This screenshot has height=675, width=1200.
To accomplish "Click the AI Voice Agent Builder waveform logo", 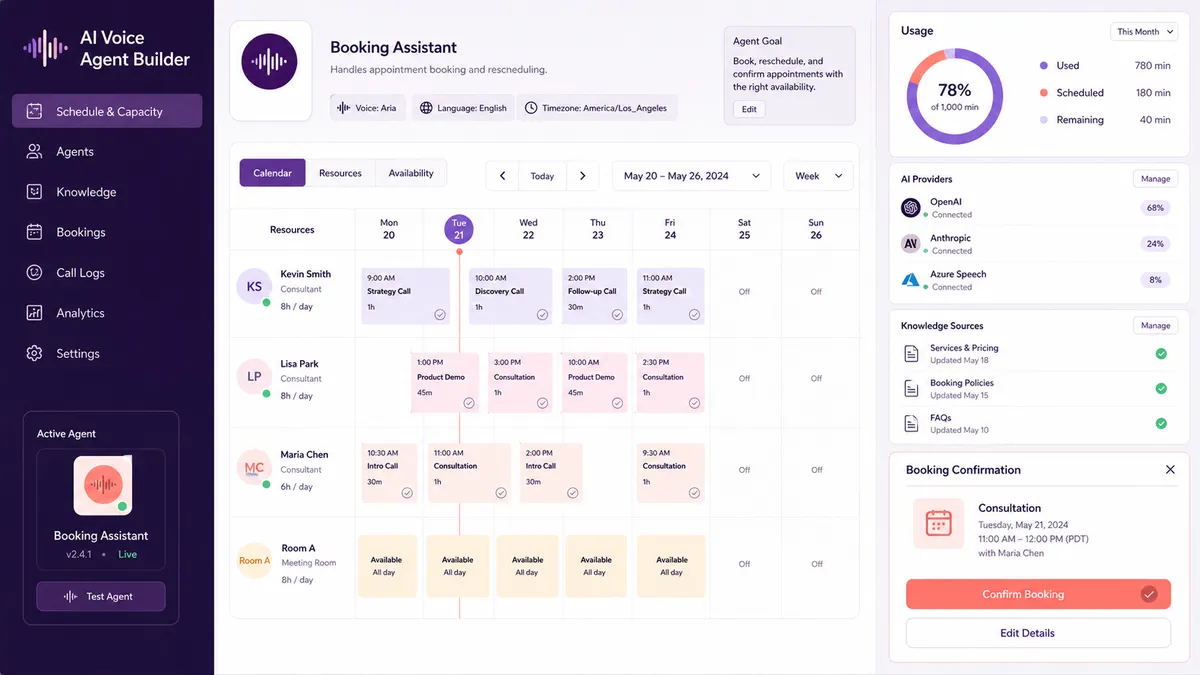I will click(x=46, y=48).
